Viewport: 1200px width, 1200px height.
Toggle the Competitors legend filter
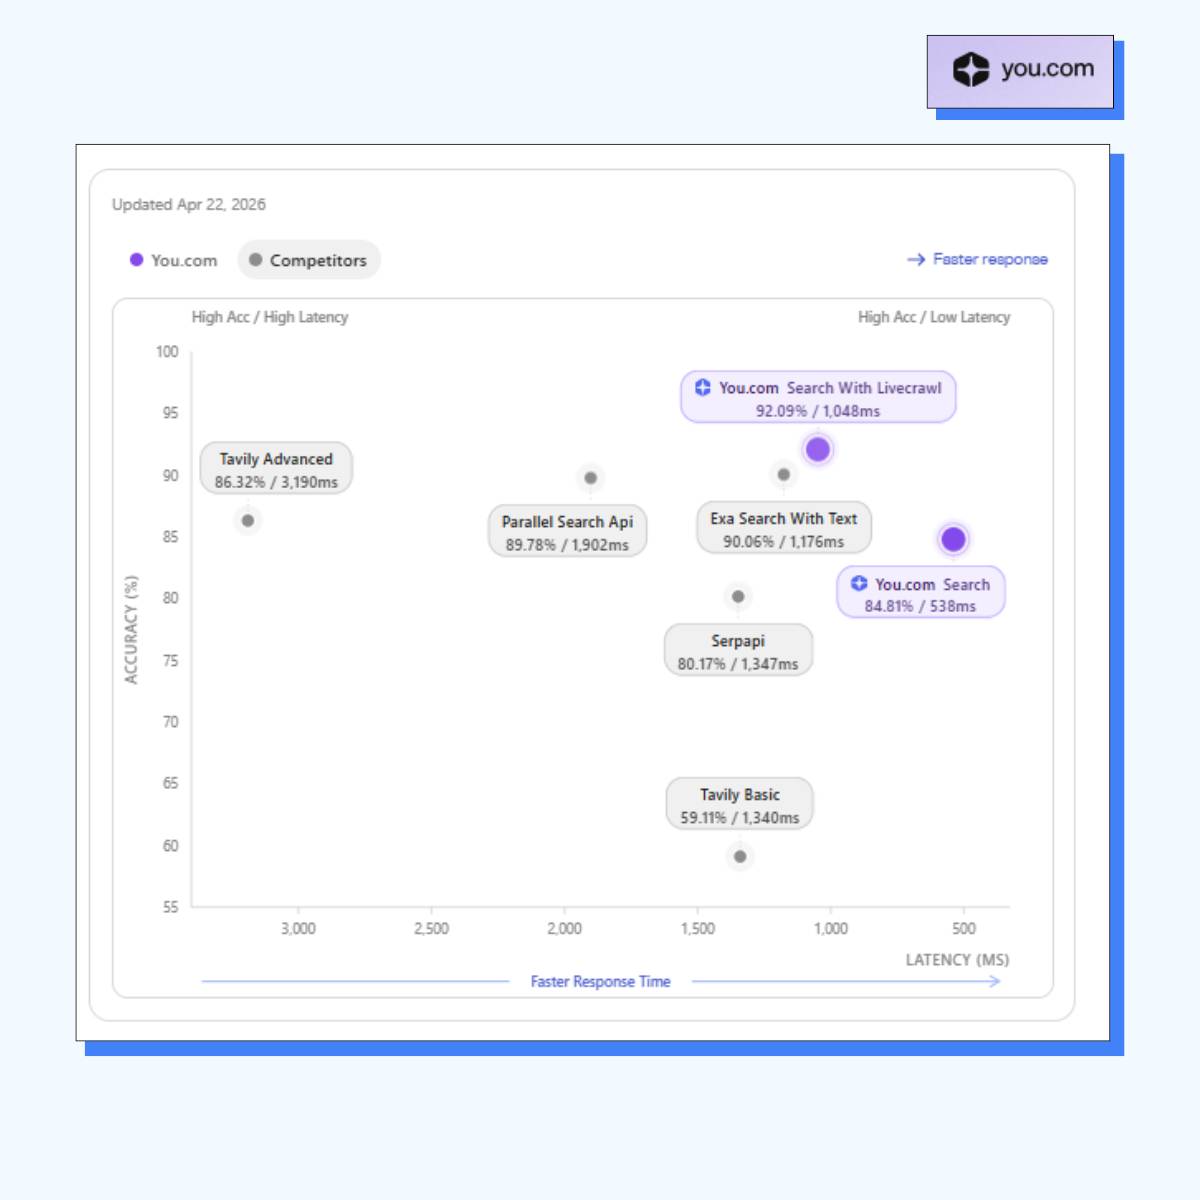[x=309, y=260]
